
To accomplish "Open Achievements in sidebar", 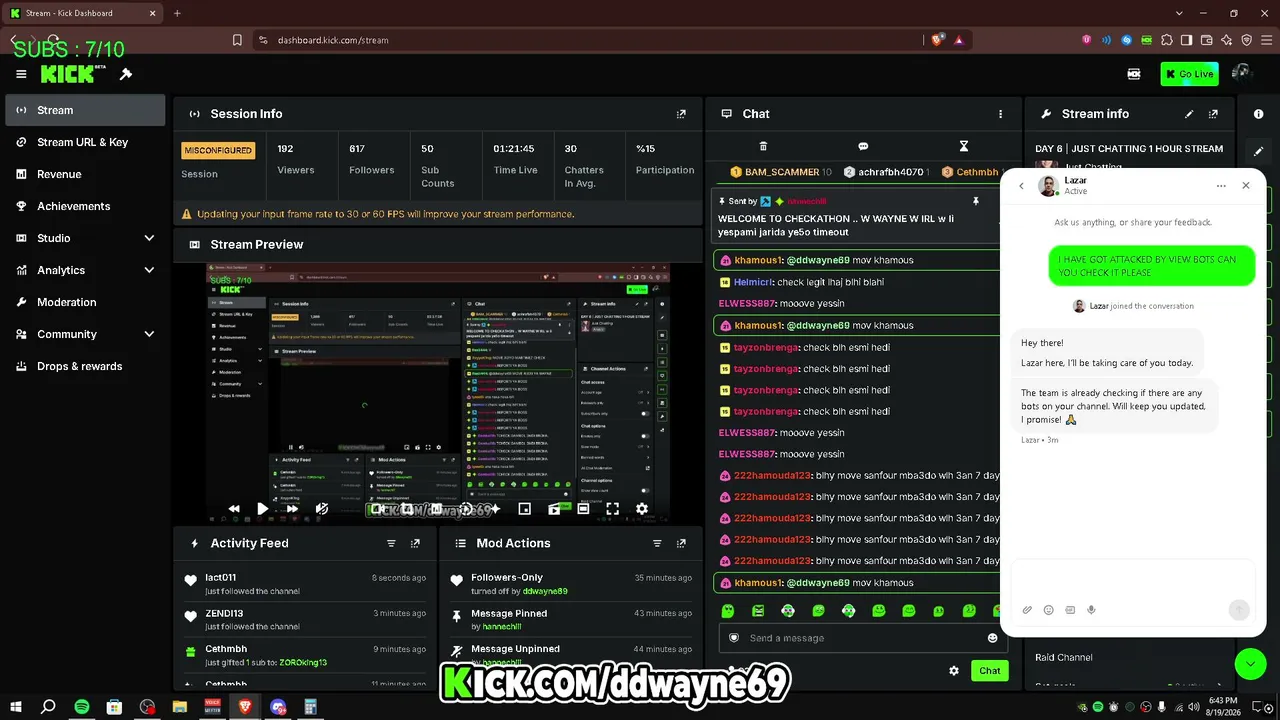I will pyautogui.click(x=85, y=206).
